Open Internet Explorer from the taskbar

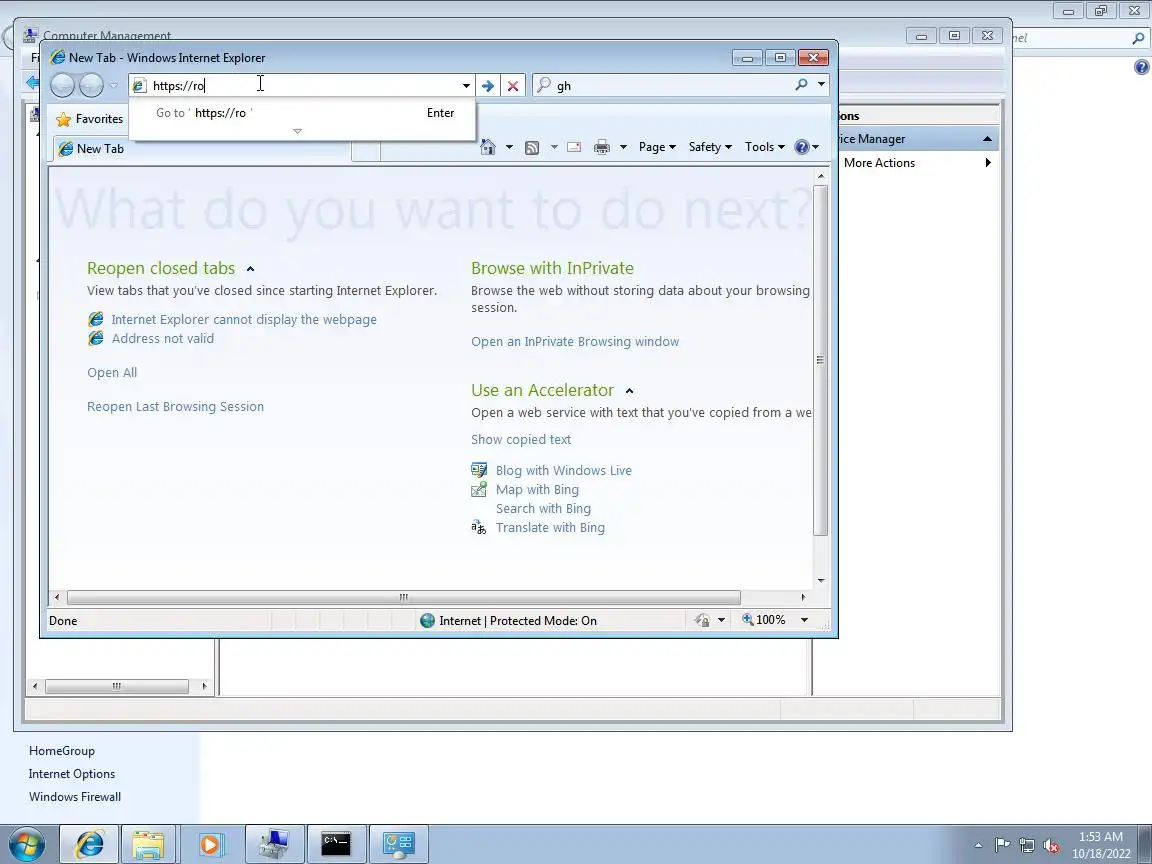(89, 845)
